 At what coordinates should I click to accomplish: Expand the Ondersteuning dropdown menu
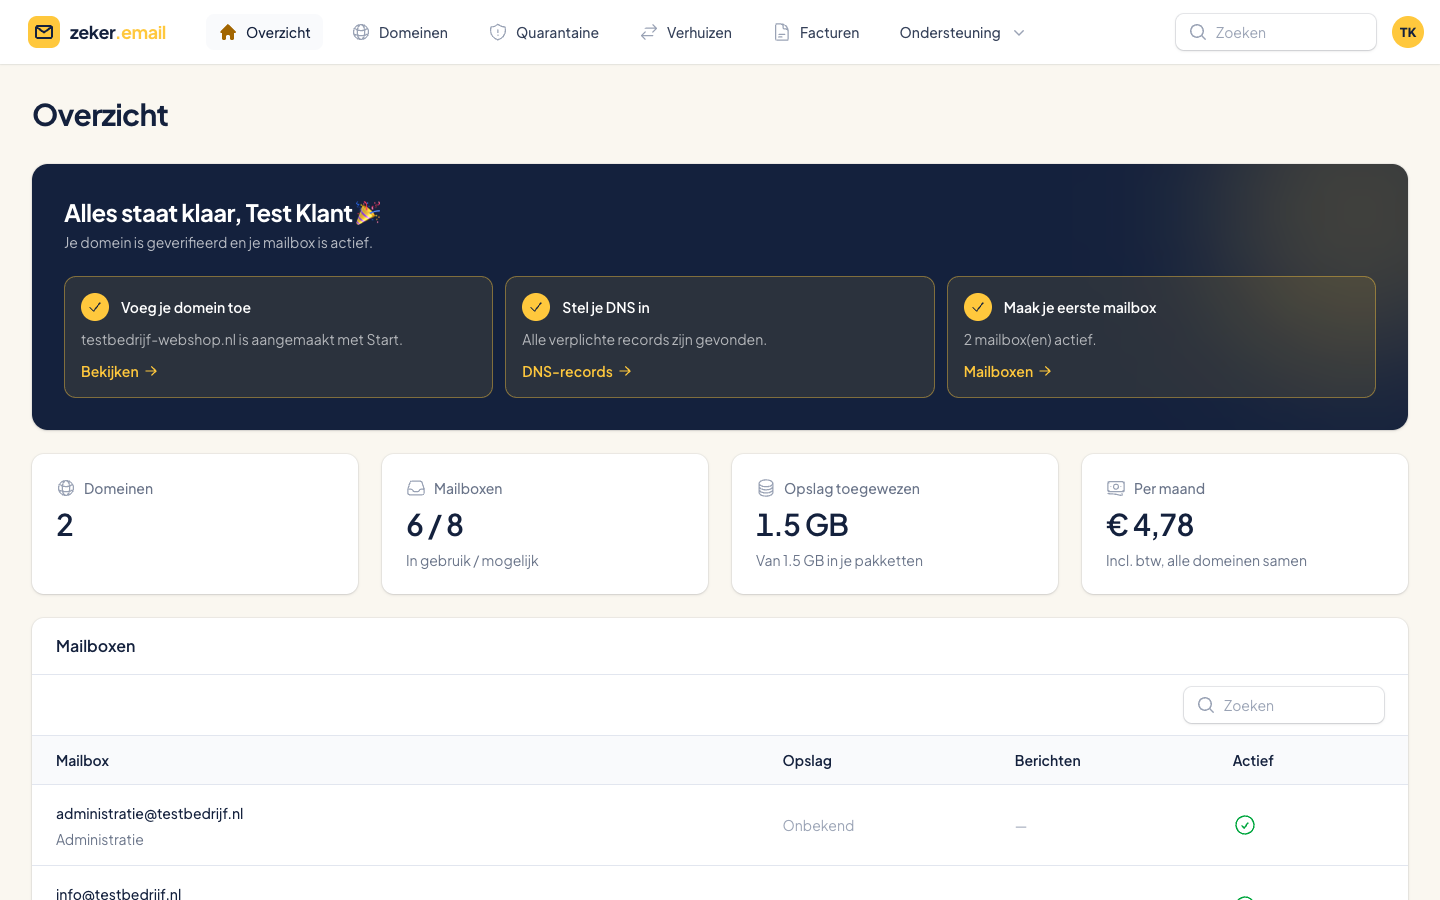coord(962,32)
